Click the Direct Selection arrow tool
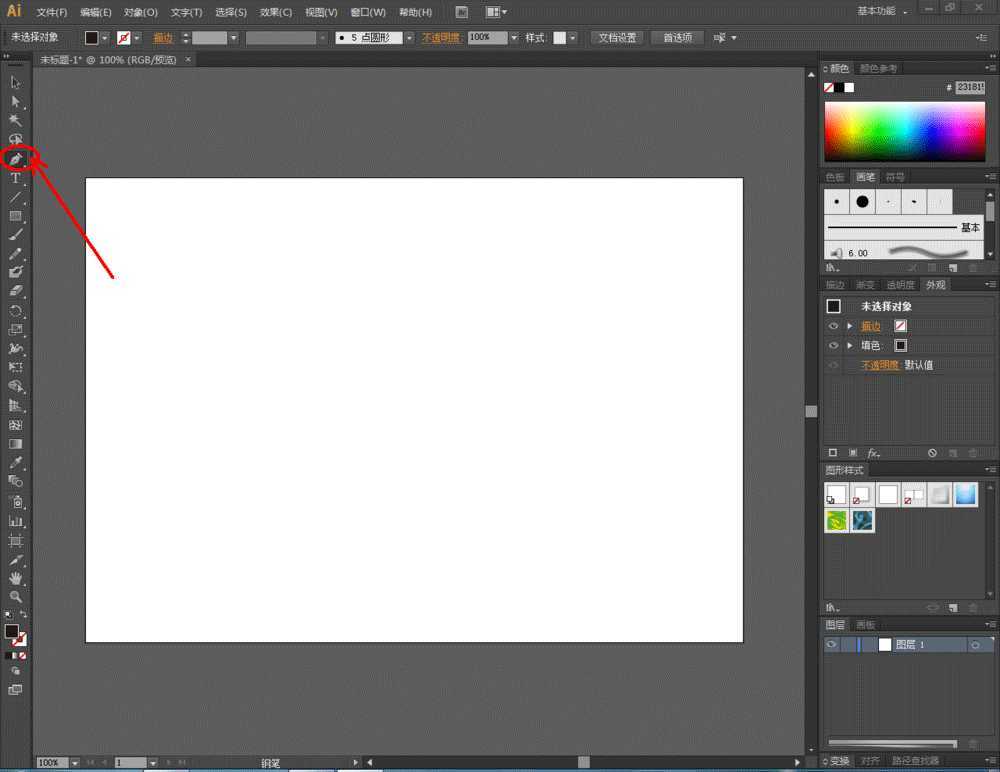 (x=16, y=102)
